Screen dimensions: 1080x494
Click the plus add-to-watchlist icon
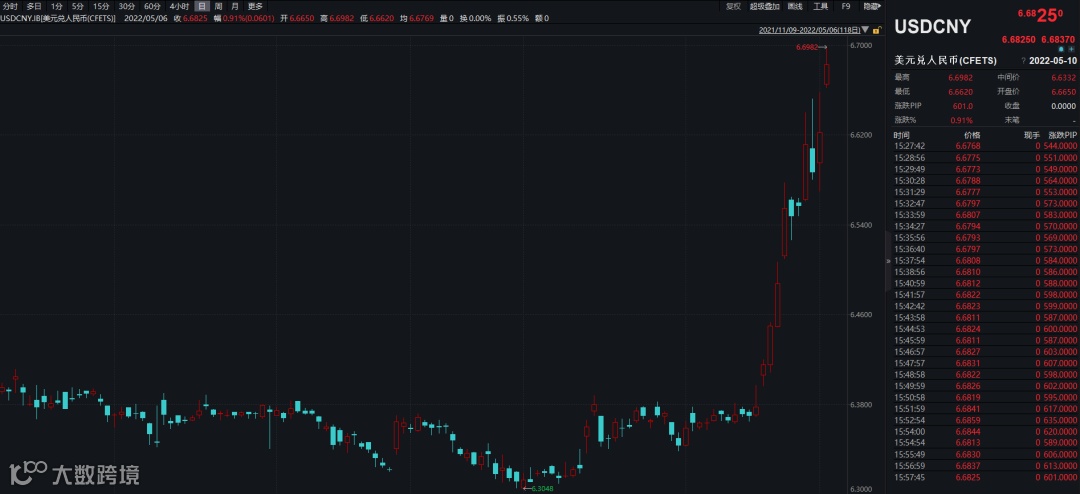(x=1071, y=50)
